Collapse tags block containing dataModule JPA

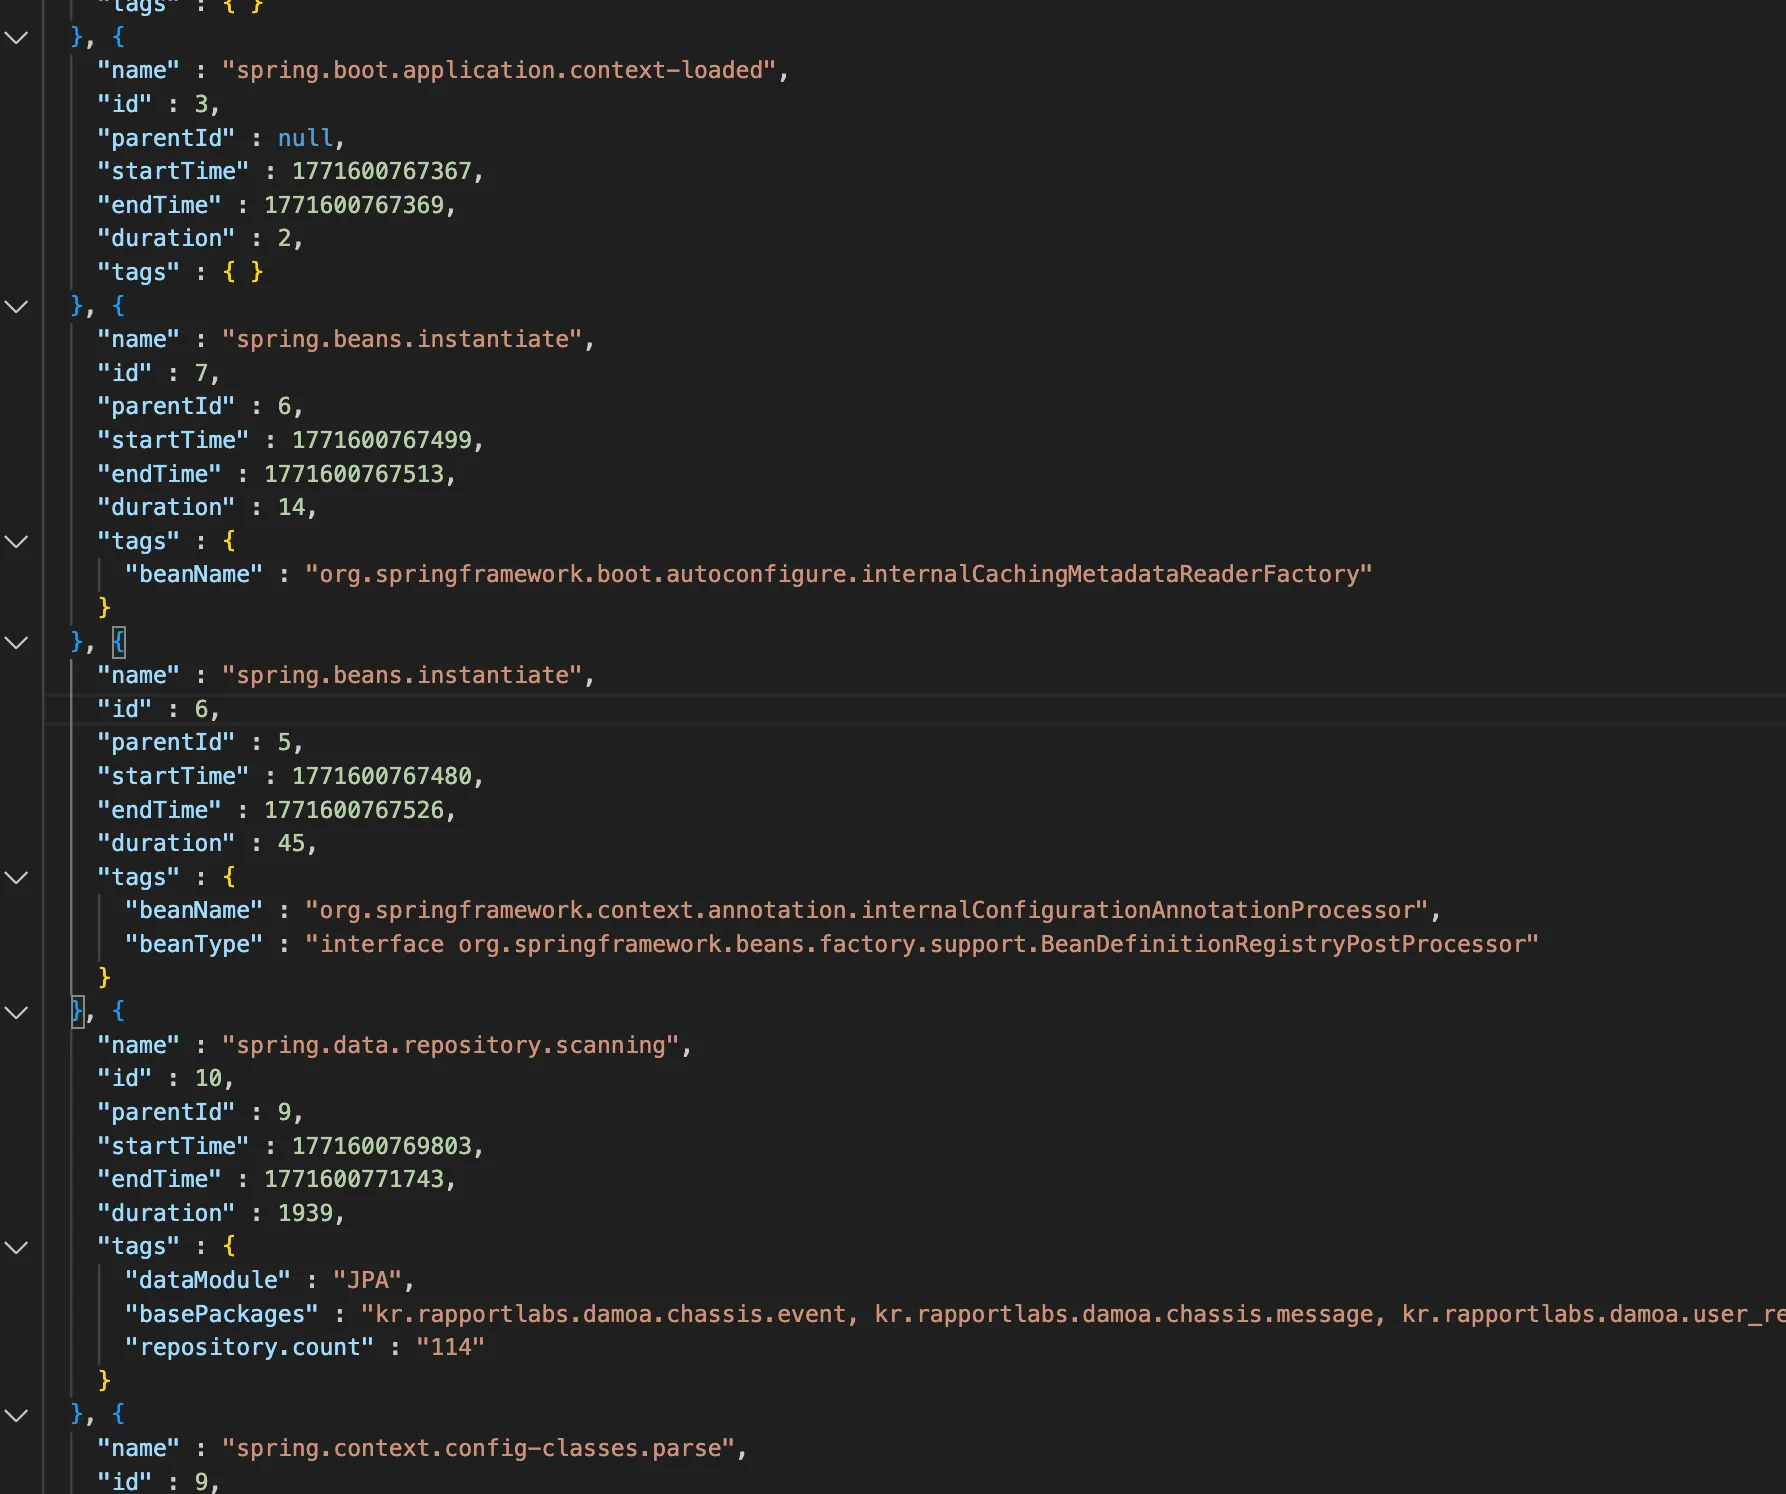(17, 1248)
